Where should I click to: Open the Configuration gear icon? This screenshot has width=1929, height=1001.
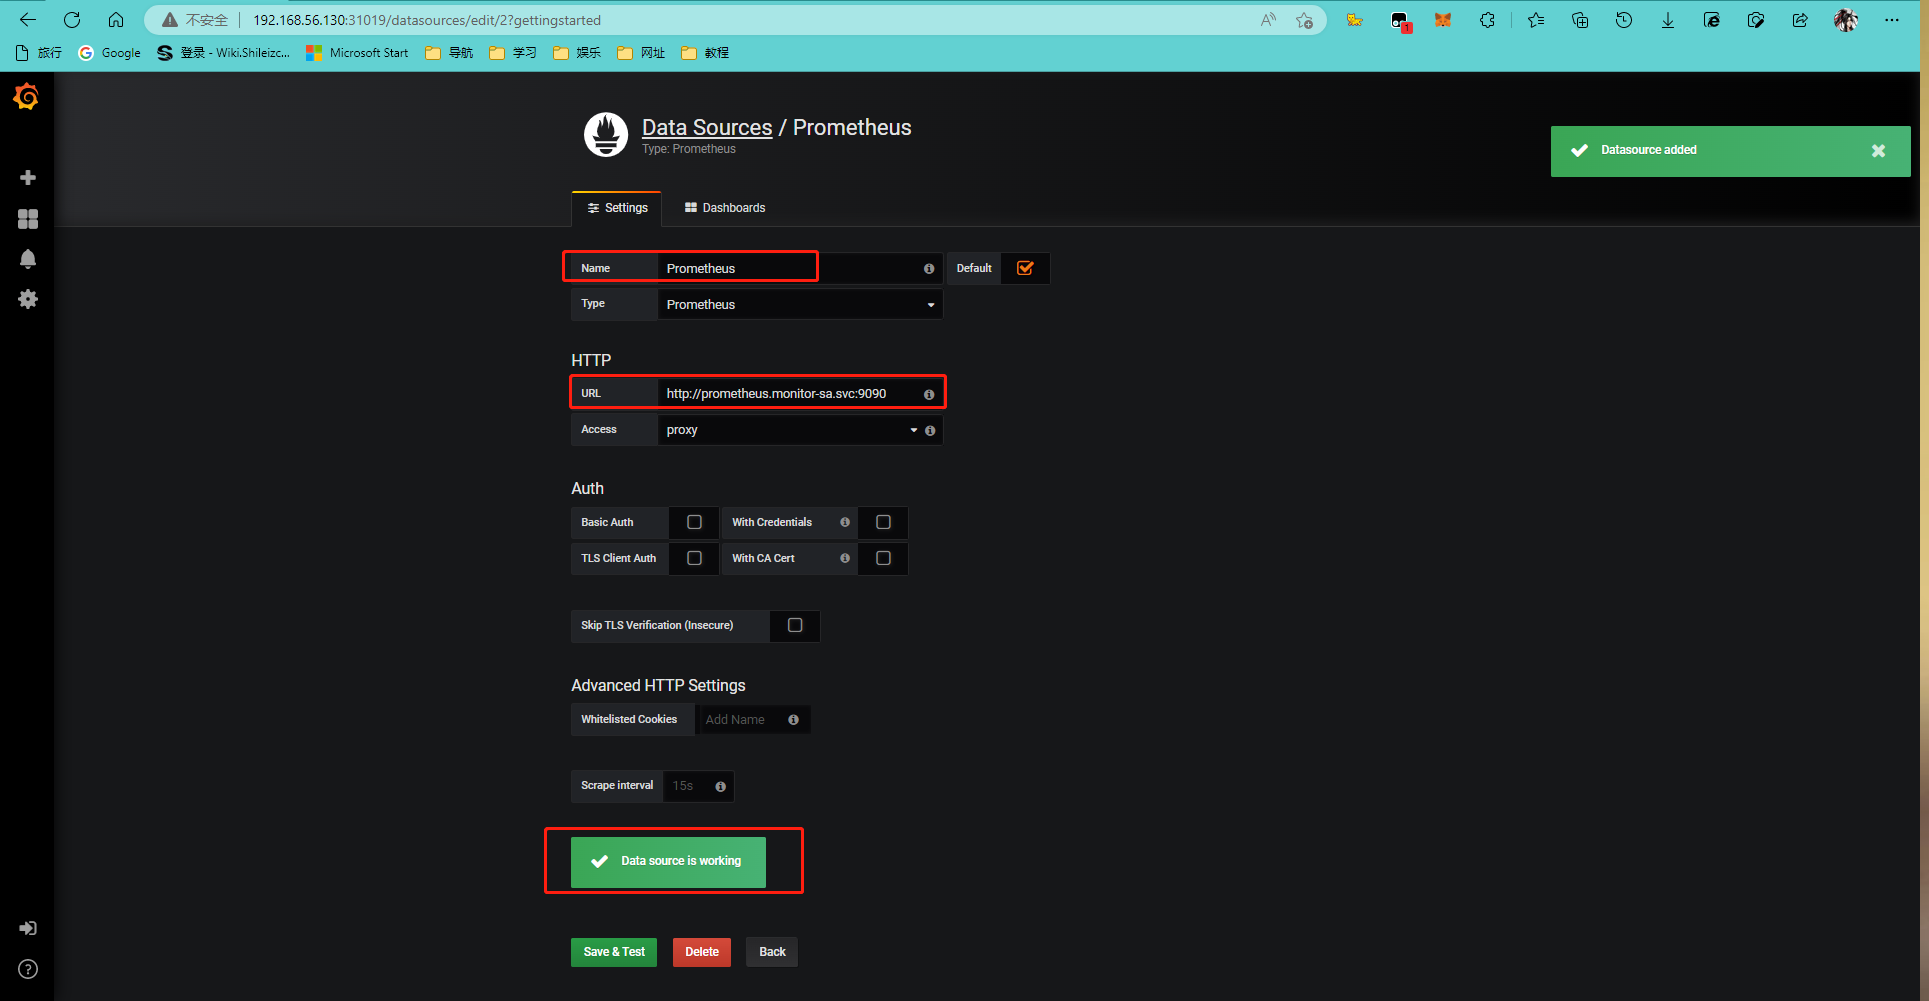28,299
